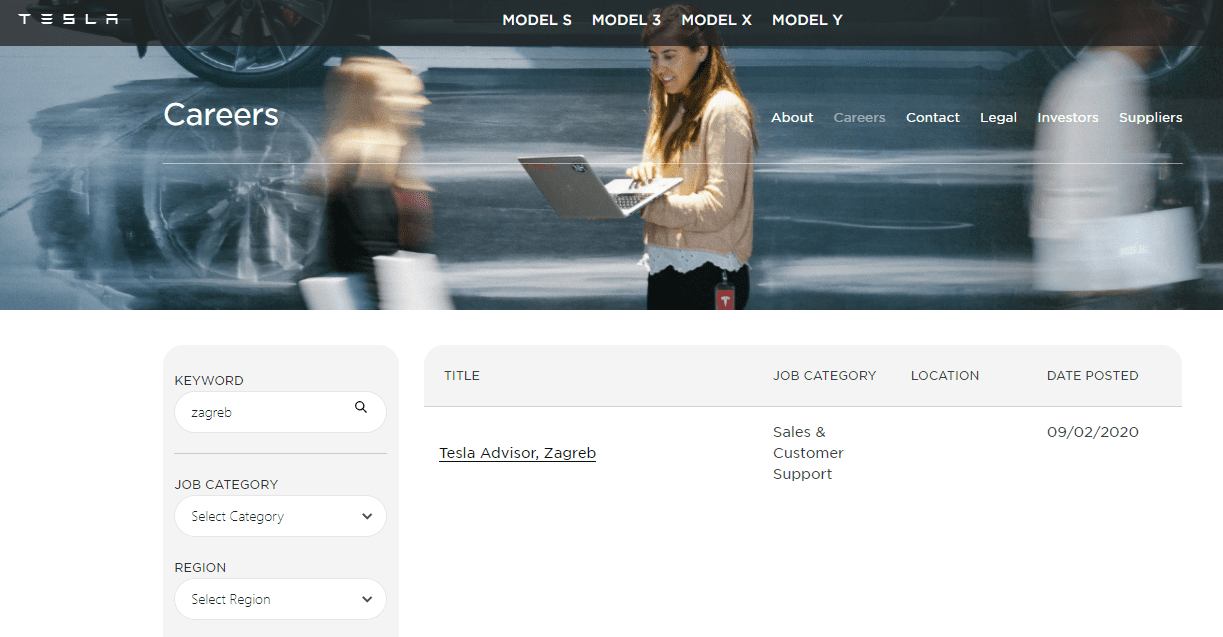Expand the Select Region dropdown
Viewport: 1223px width, 637px height.
[x=280, y=599]
